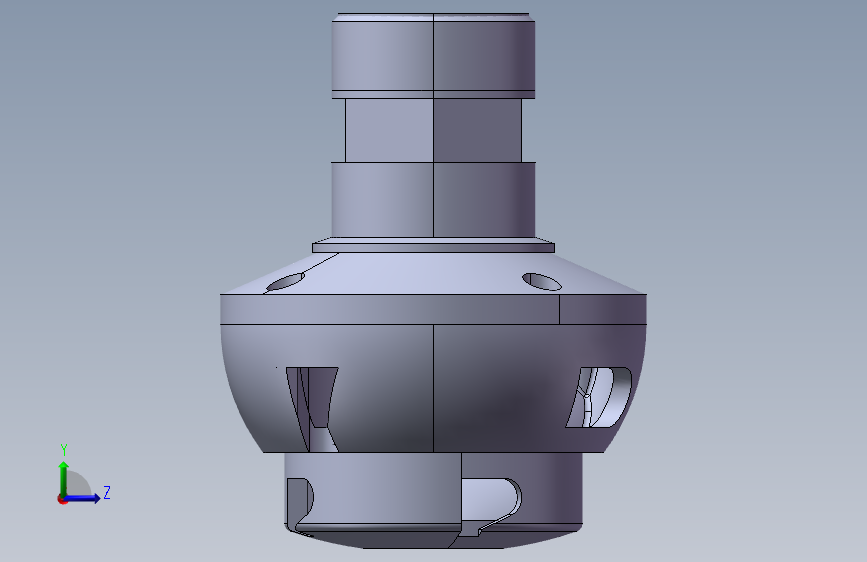This screenshot has height=562, width=867.
Task: Select the top cylindrical cap of the model
Action: pyautogui.click(x=434, y=55)
